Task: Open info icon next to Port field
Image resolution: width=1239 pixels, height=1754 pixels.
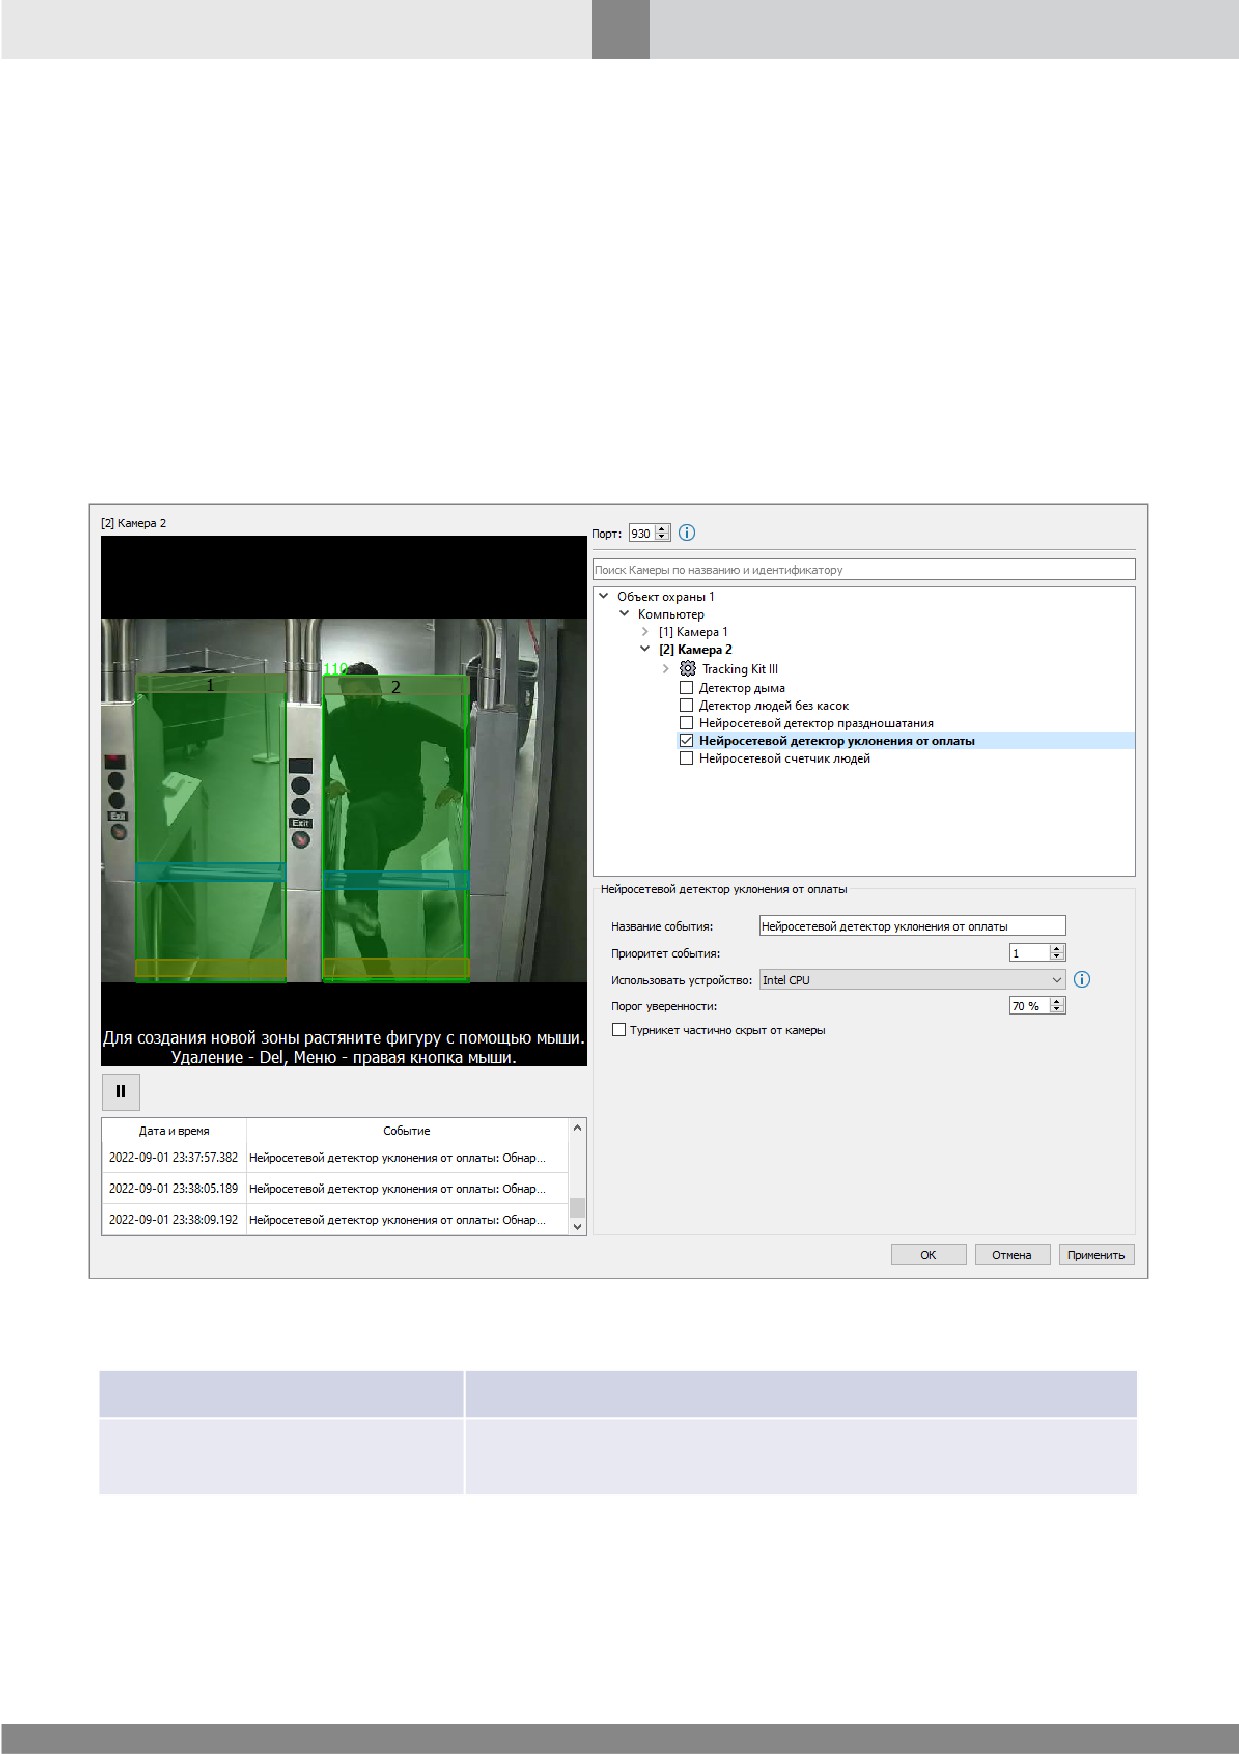Action: (x=687, y=533)
